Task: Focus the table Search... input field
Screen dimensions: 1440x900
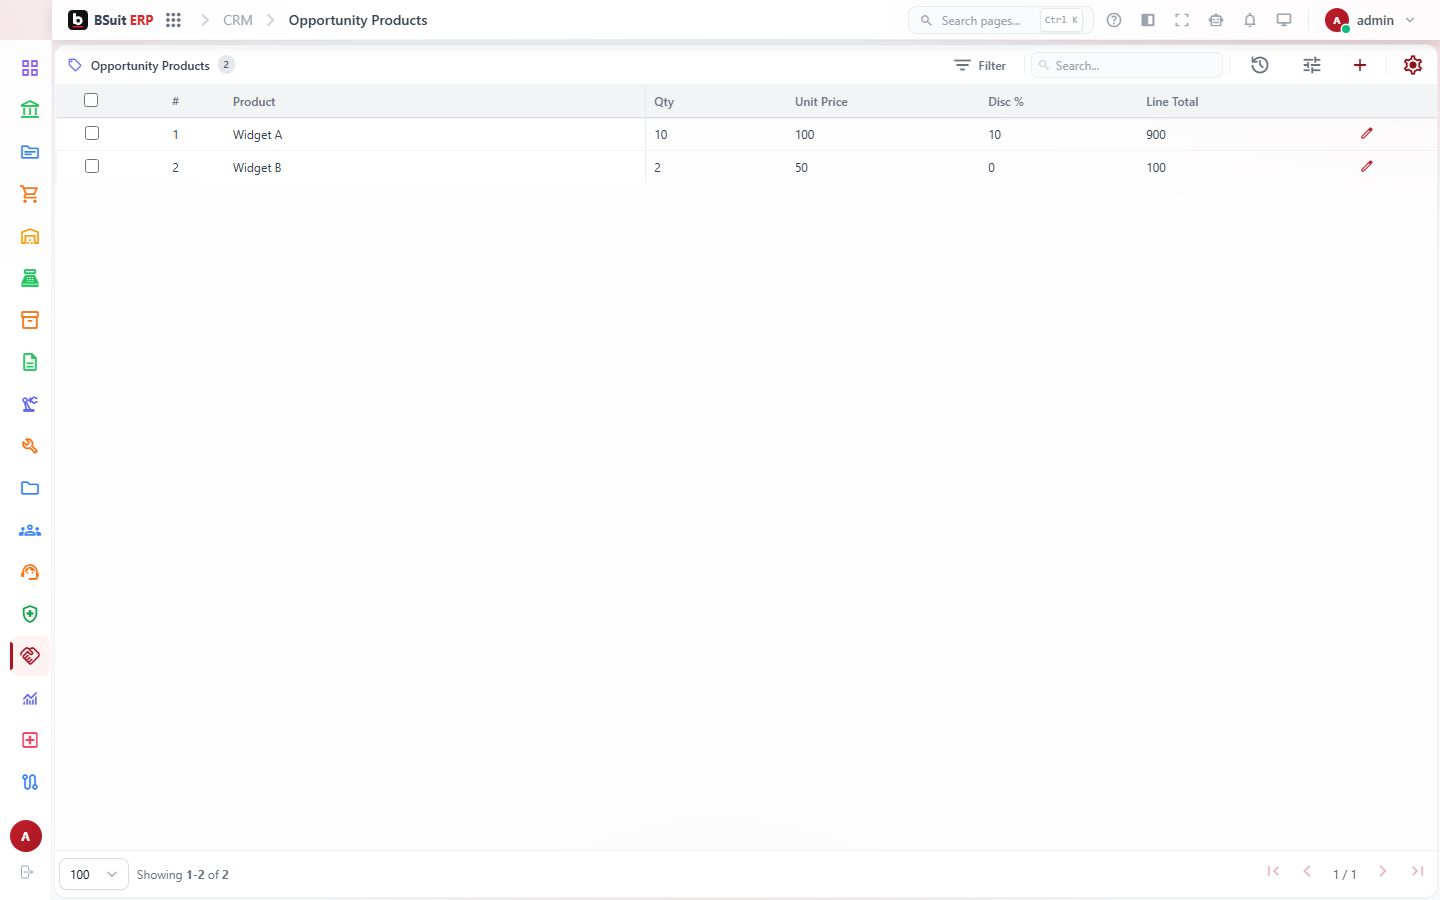Action: (1127, 65)
